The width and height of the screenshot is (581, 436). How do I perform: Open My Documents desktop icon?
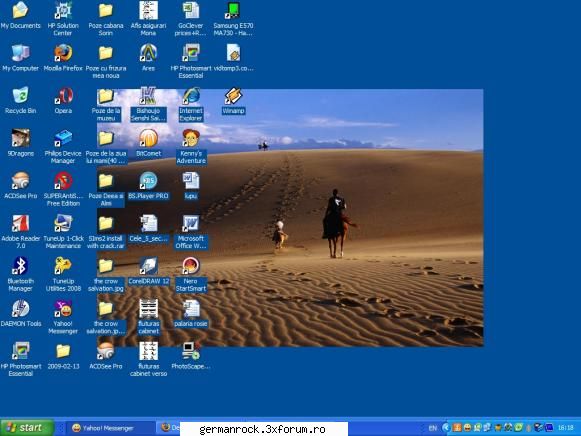click(x=20, y=10)
